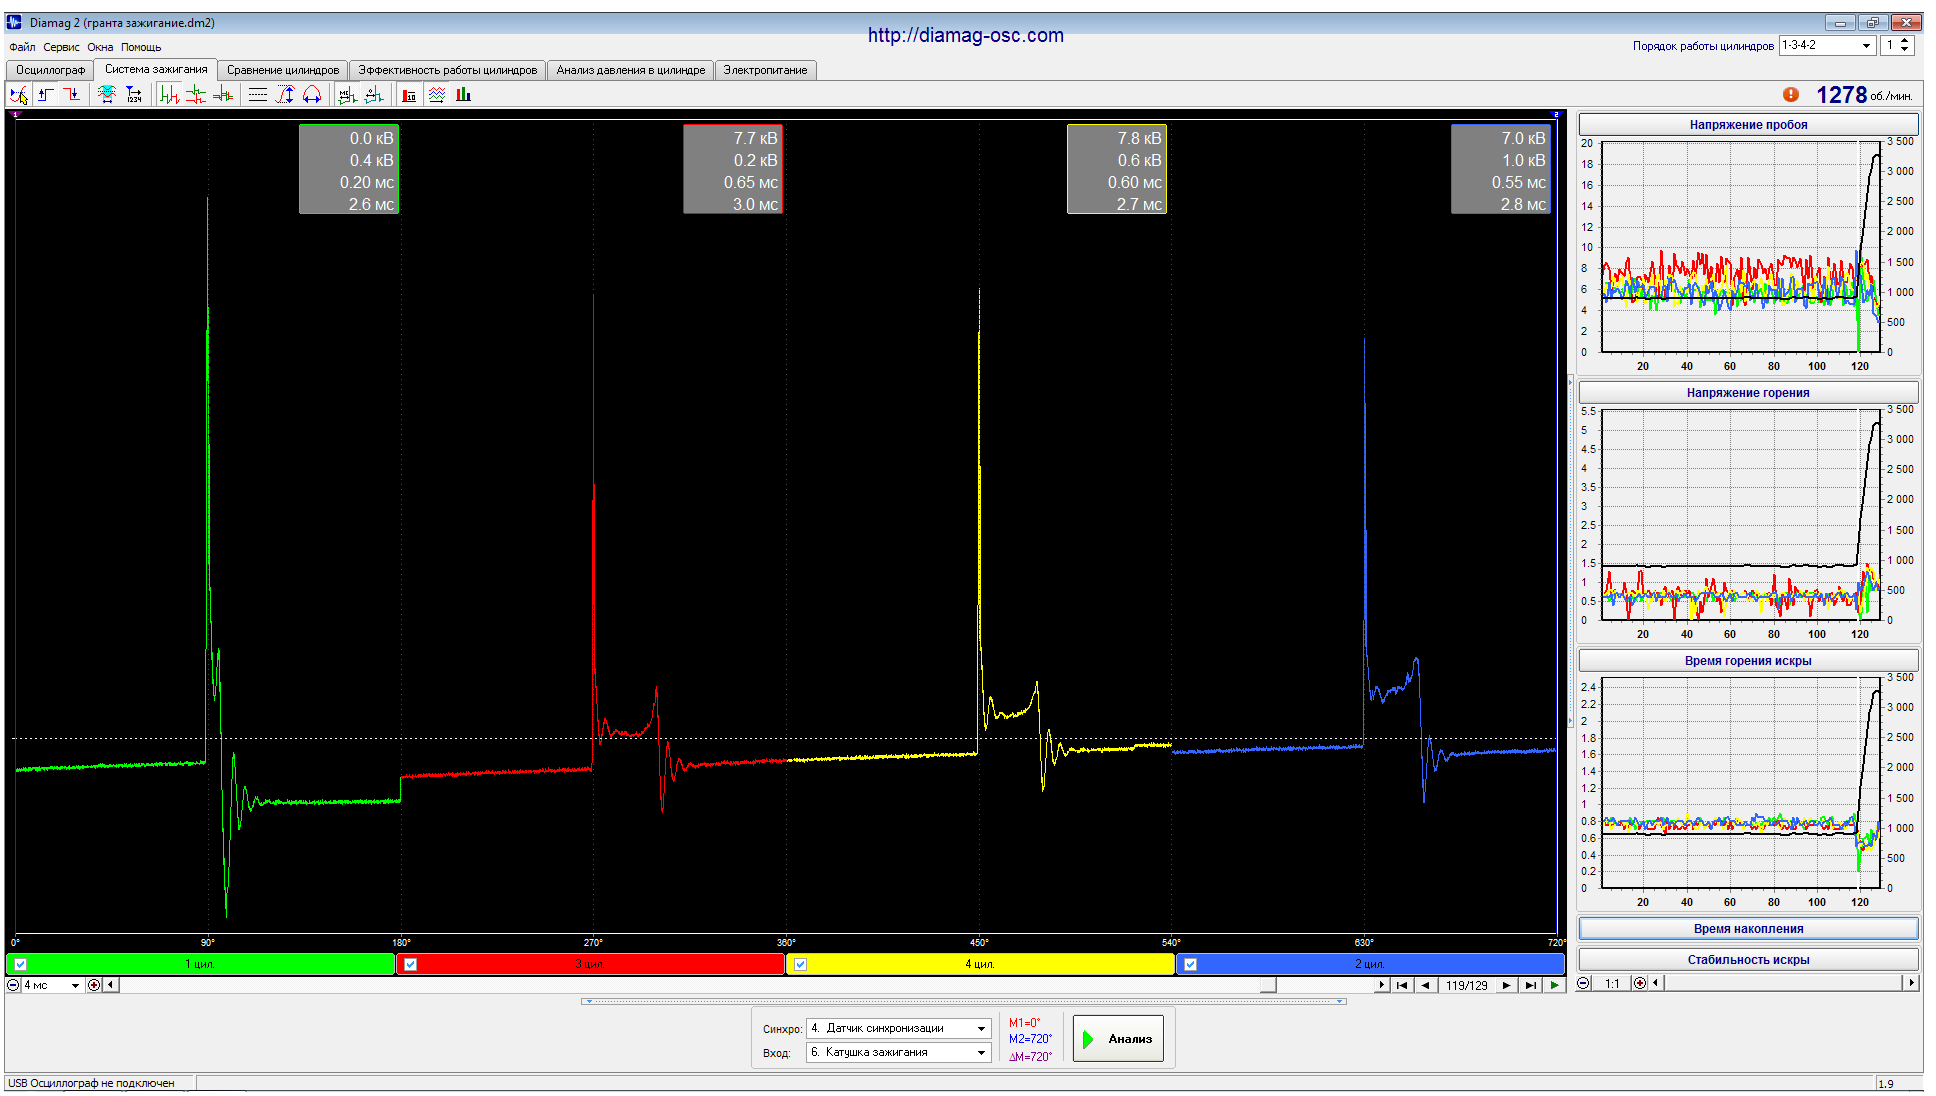Zoom out time scale with minus icon
This screenshot has height=1096, width=1936.
tap(13, 985)
